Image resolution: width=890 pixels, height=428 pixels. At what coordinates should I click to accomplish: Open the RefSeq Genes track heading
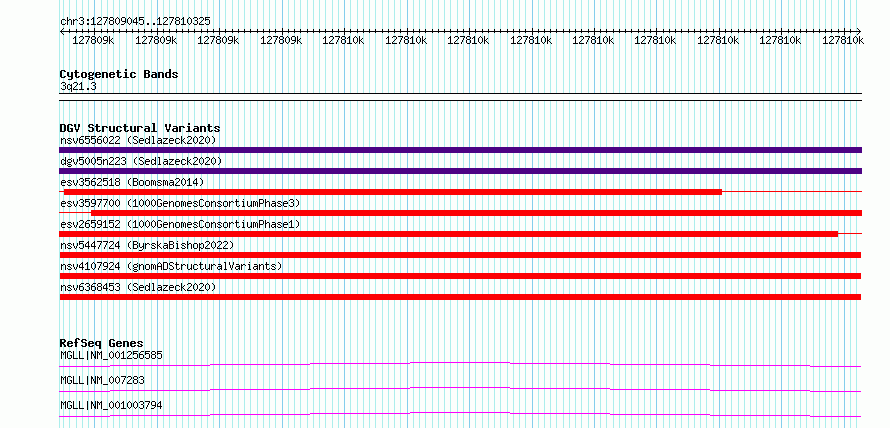click(102, 343)
